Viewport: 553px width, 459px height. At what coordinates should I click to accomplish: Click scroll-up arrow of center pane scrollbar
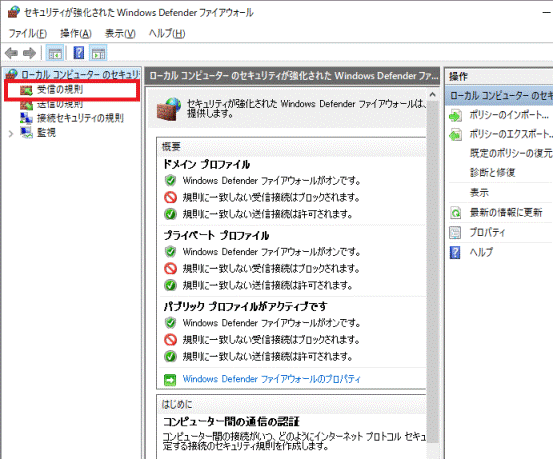(432, 95)
